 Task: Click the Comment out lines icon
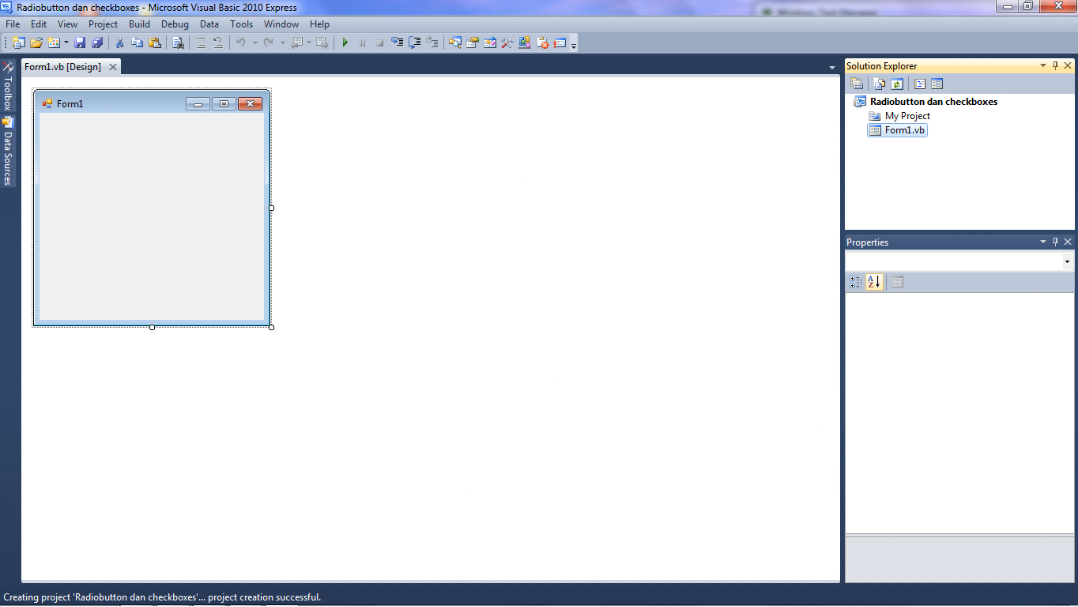pos(201,43)
